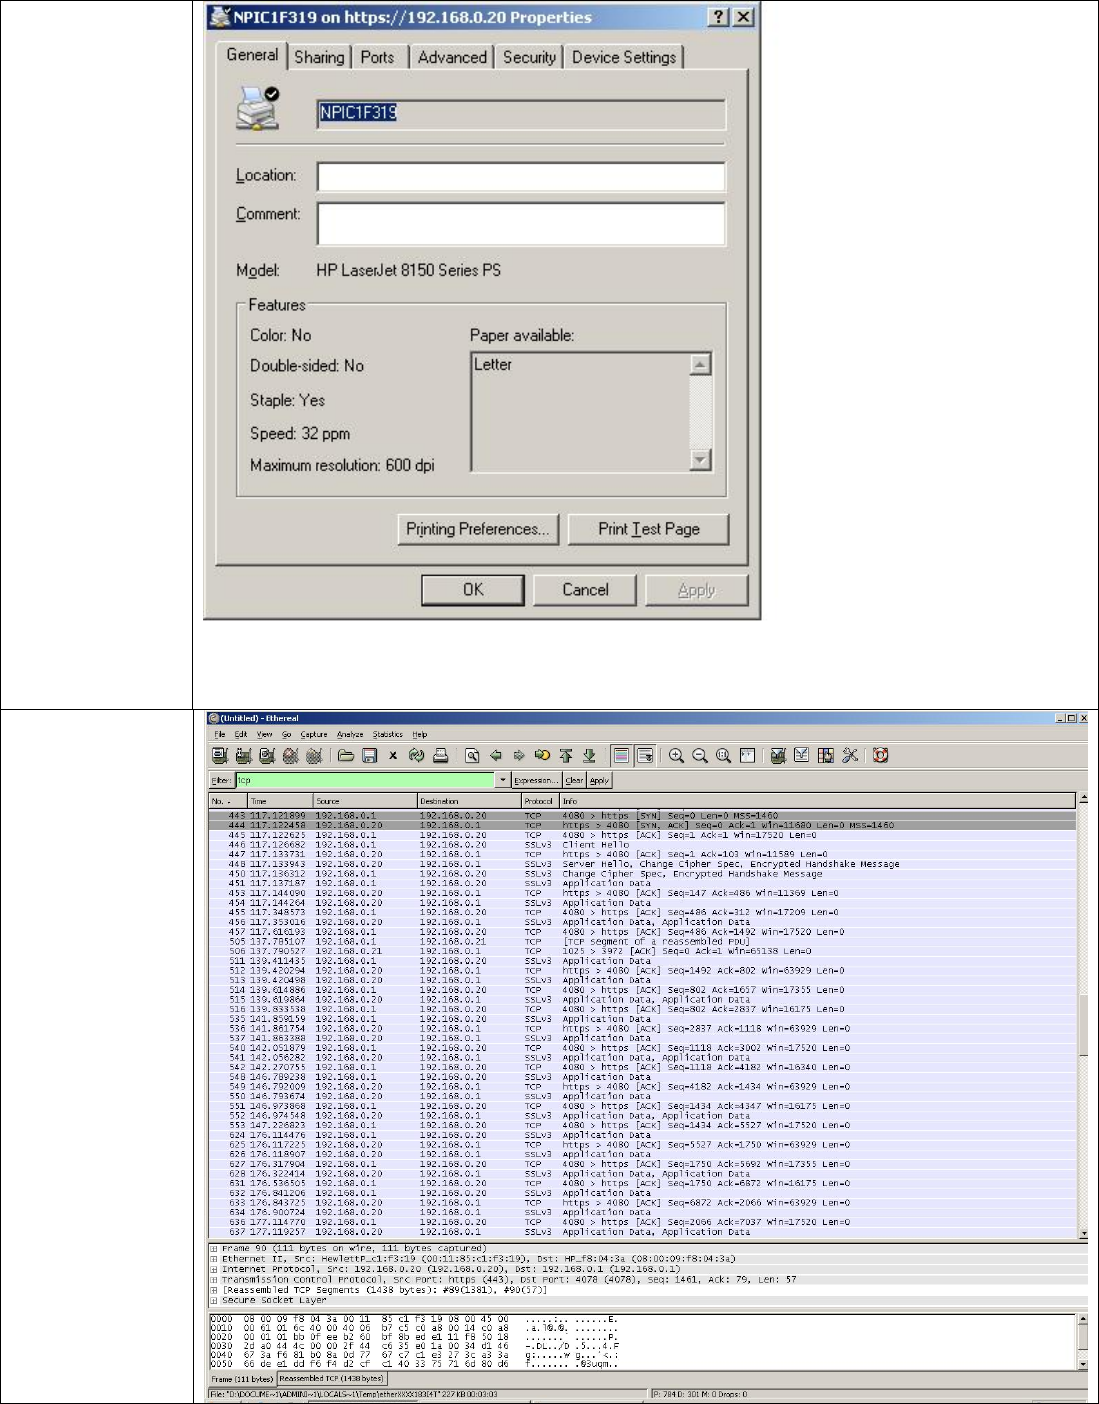Expand the Reassembled TCP Segments node
1099x1404 pixels.
tap(214, 1290)
